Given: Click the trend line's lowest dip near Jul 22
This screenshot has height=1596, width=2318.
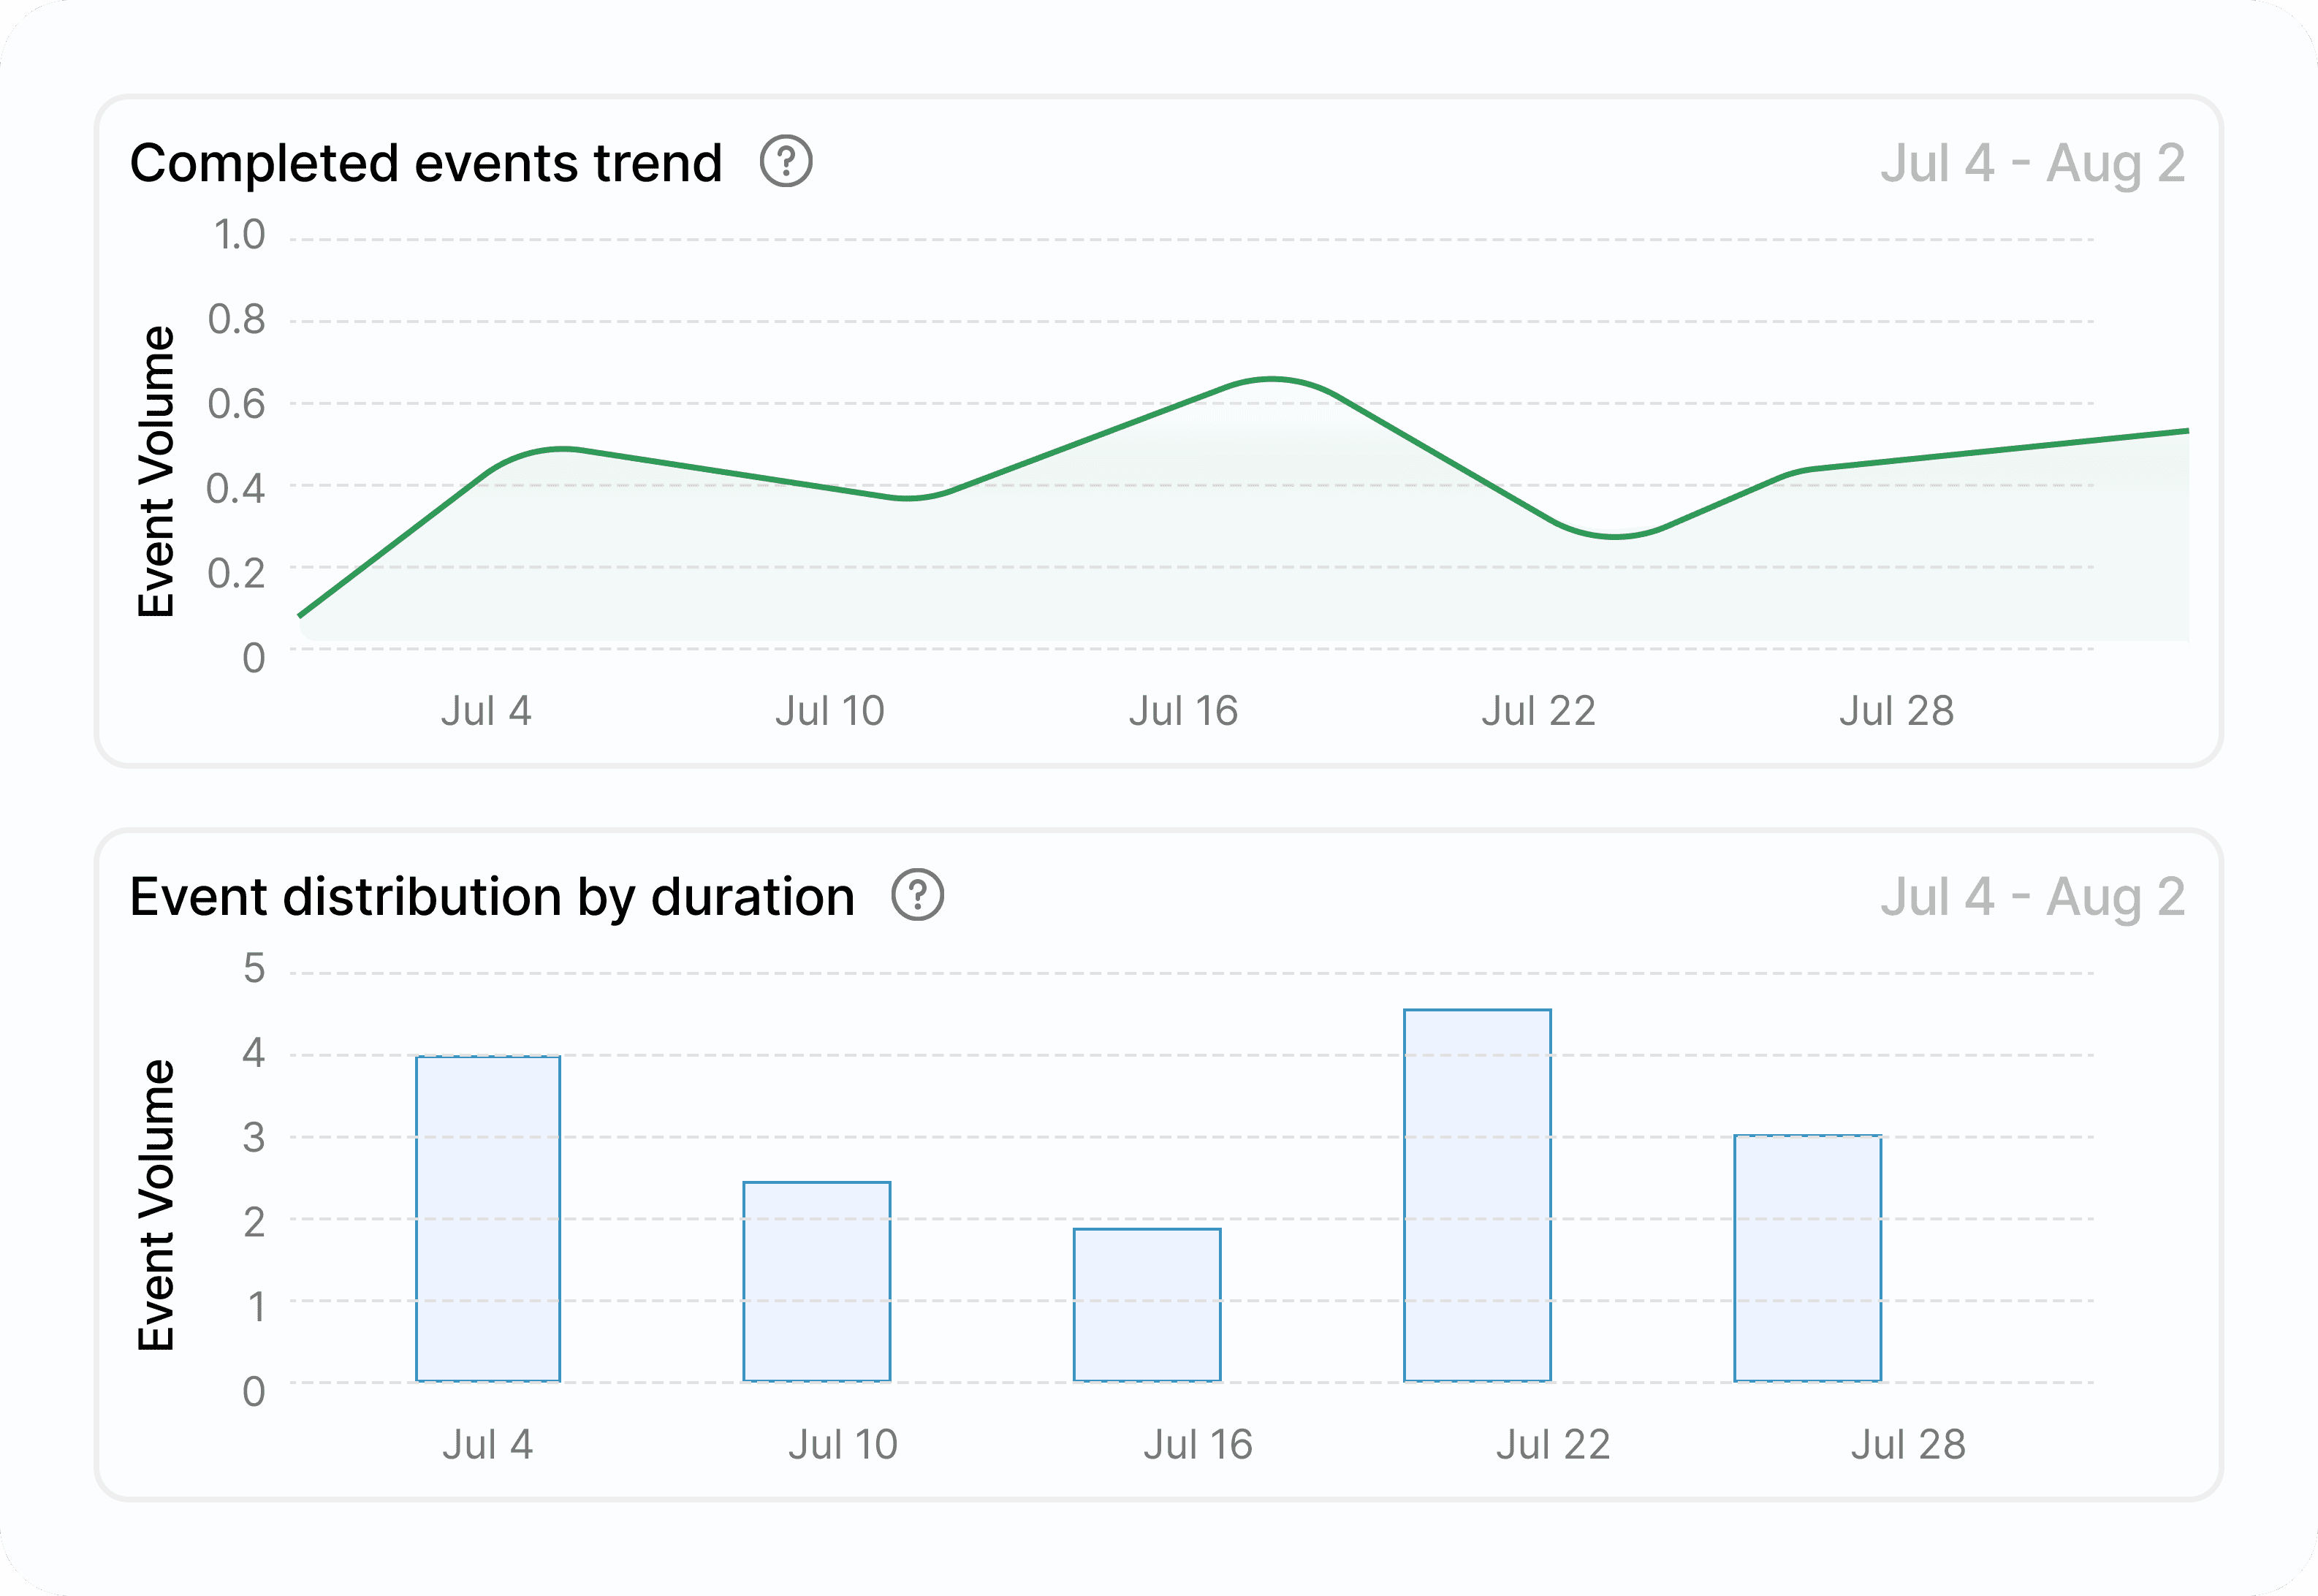Looking at the screenshot, I should pos(1614,536).
